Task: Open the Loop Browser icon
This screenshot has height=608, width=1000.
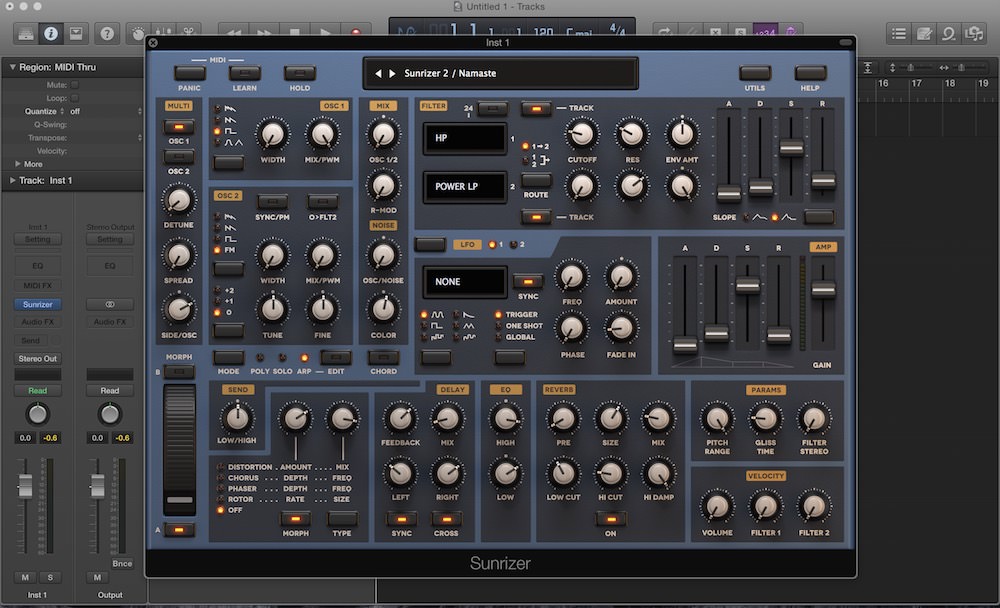Action: (x=948, y=33)
